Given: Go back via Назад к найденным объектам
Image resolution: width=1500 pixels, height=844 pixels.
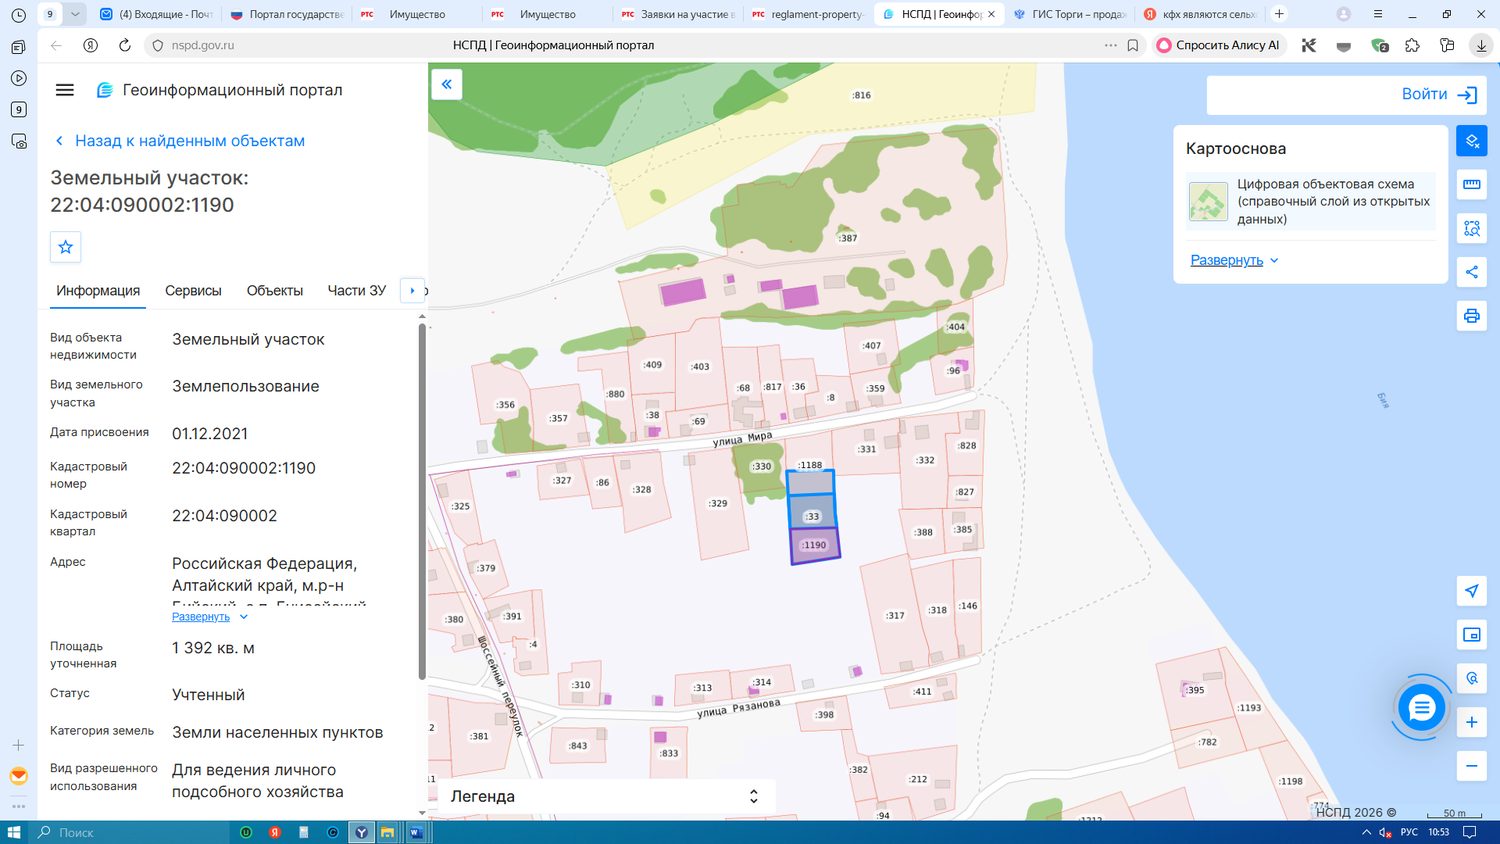Looking at the screenshot, I should [180, 141].
